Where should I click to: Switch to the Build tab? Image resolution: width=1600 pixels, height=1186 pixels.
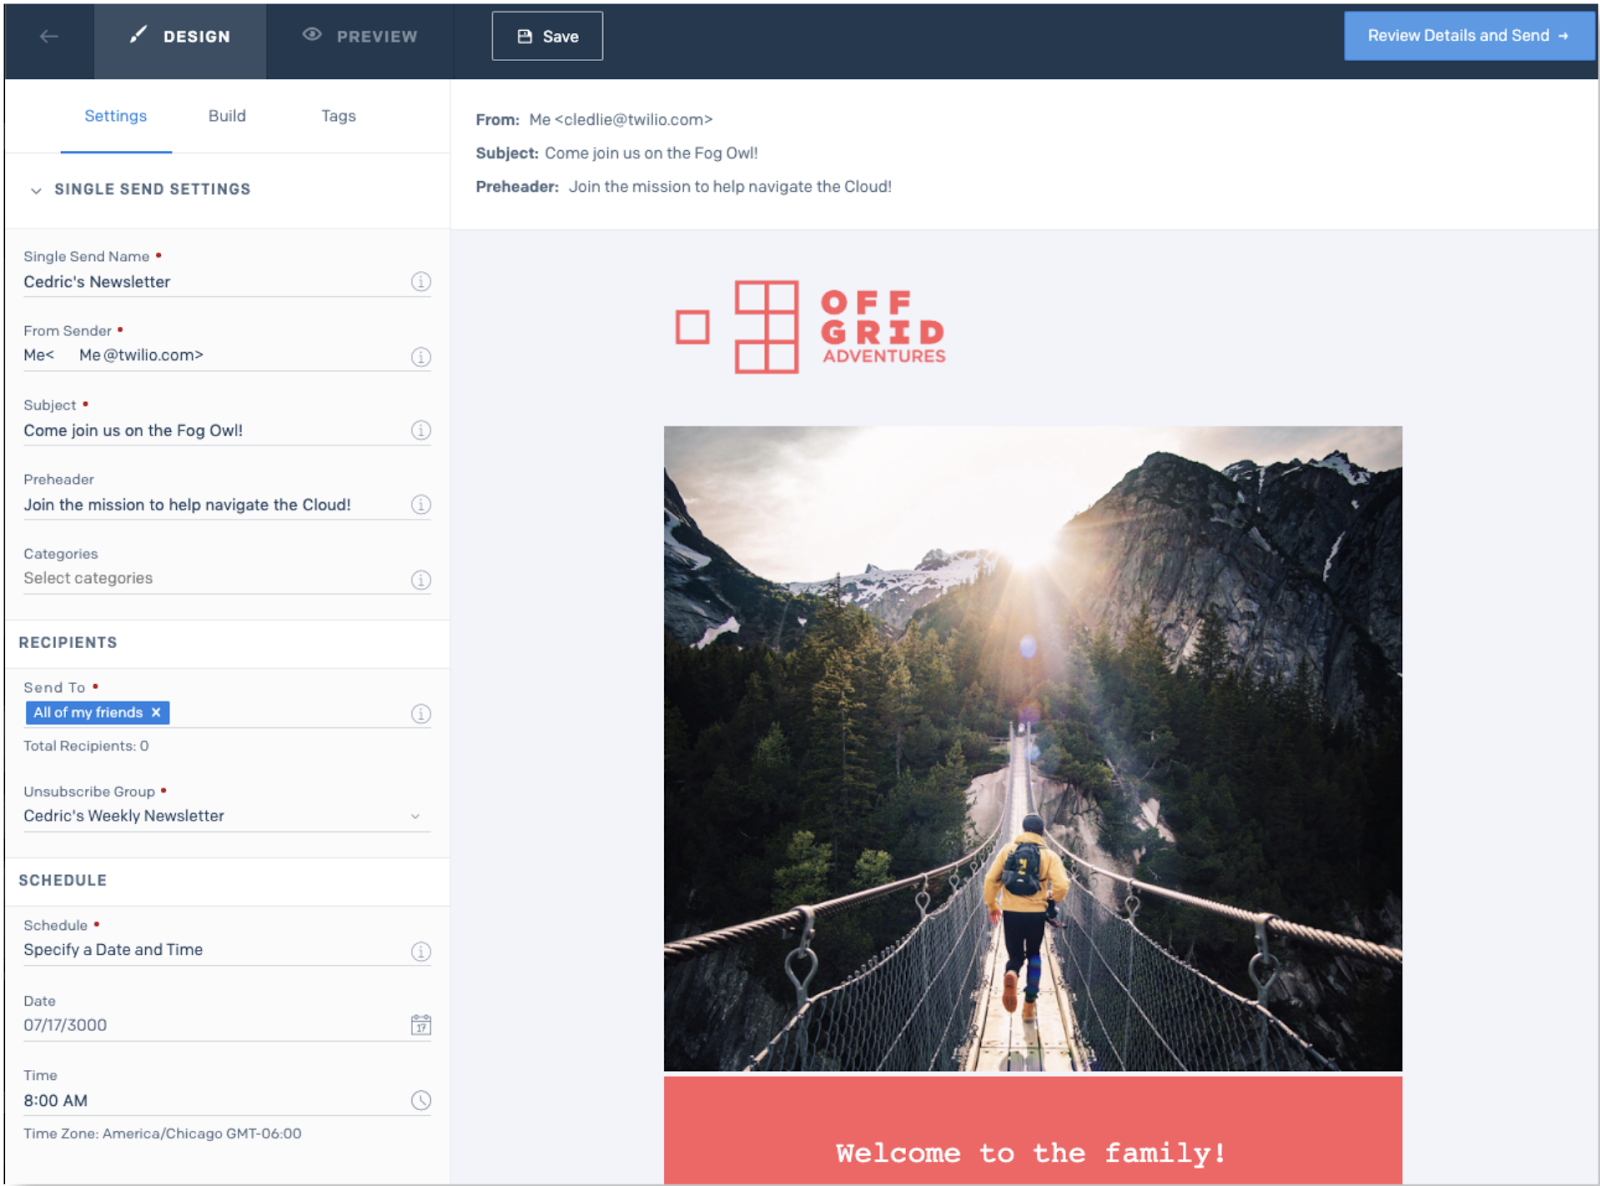click(x=226, y=116)
